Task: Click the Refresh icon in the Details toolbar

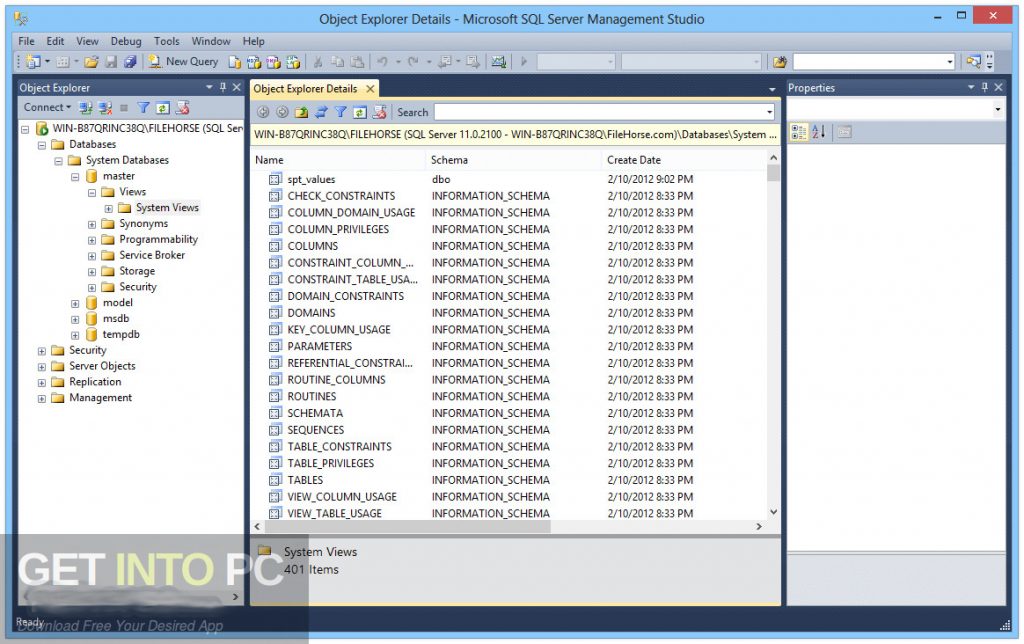Action: click(360, 112)
